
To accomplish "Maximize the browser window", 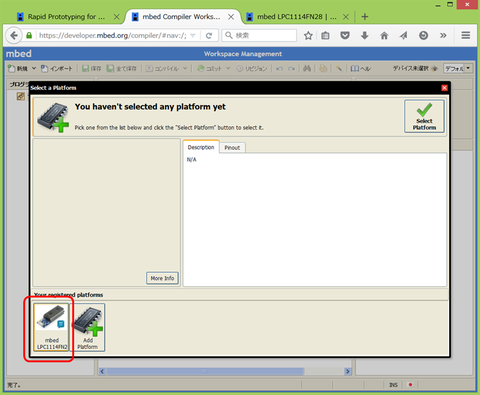I will pyautogui.click(x=450, y=4).
